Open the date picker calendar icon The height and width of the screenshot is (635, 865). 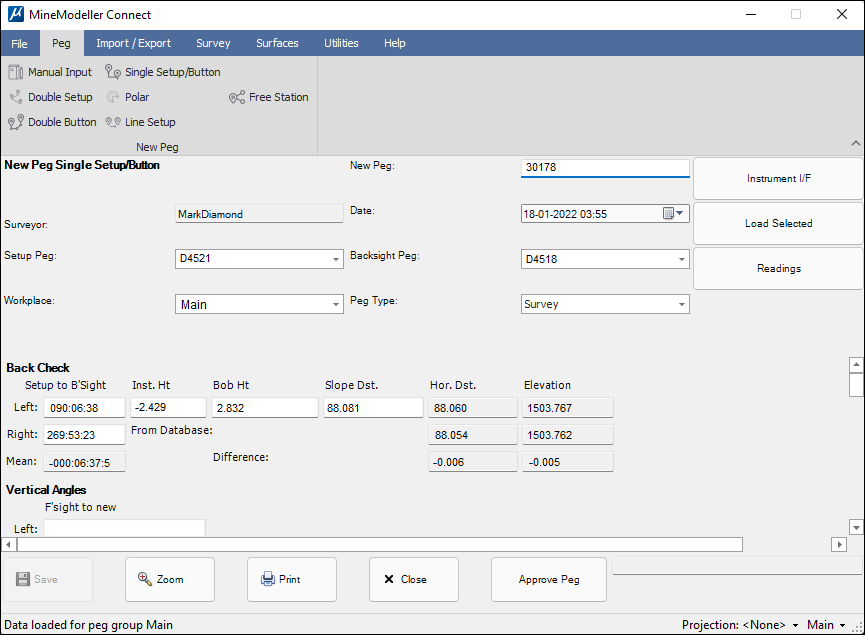coord(668,213)
